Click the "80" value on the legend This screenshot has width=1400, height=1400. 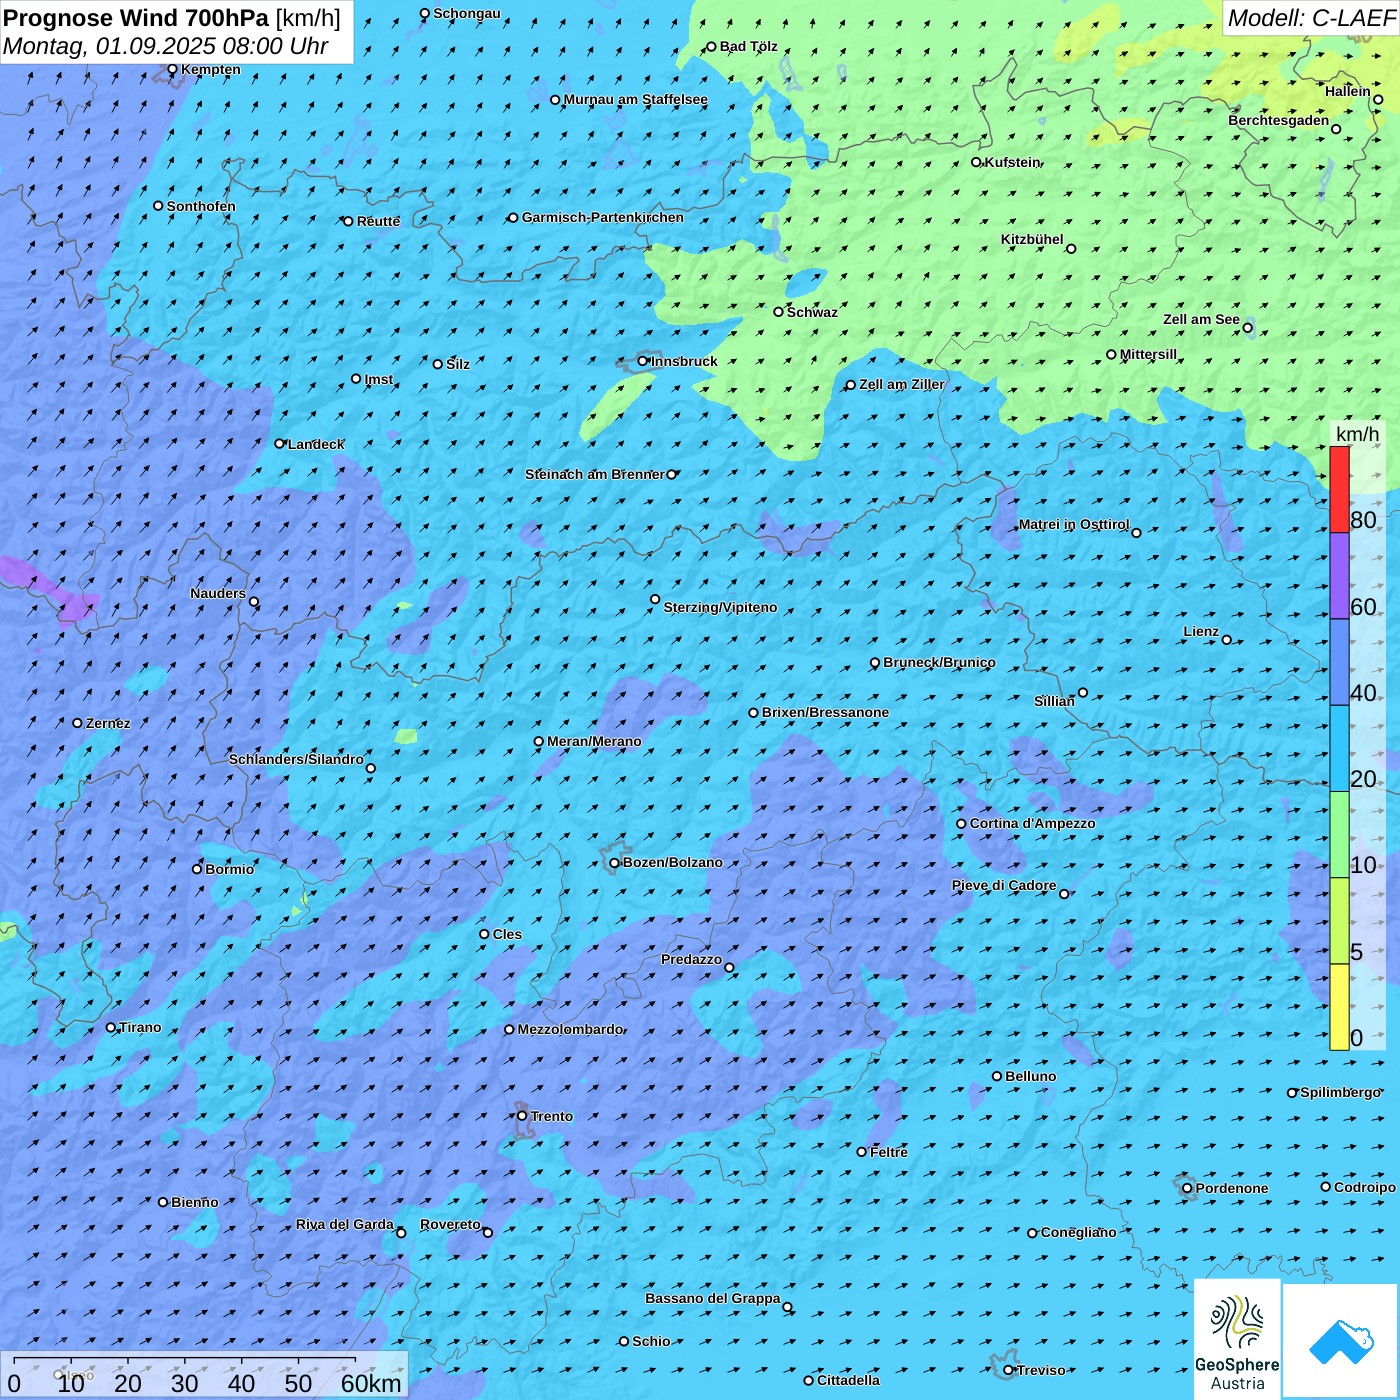click(x=1363, y=520)
